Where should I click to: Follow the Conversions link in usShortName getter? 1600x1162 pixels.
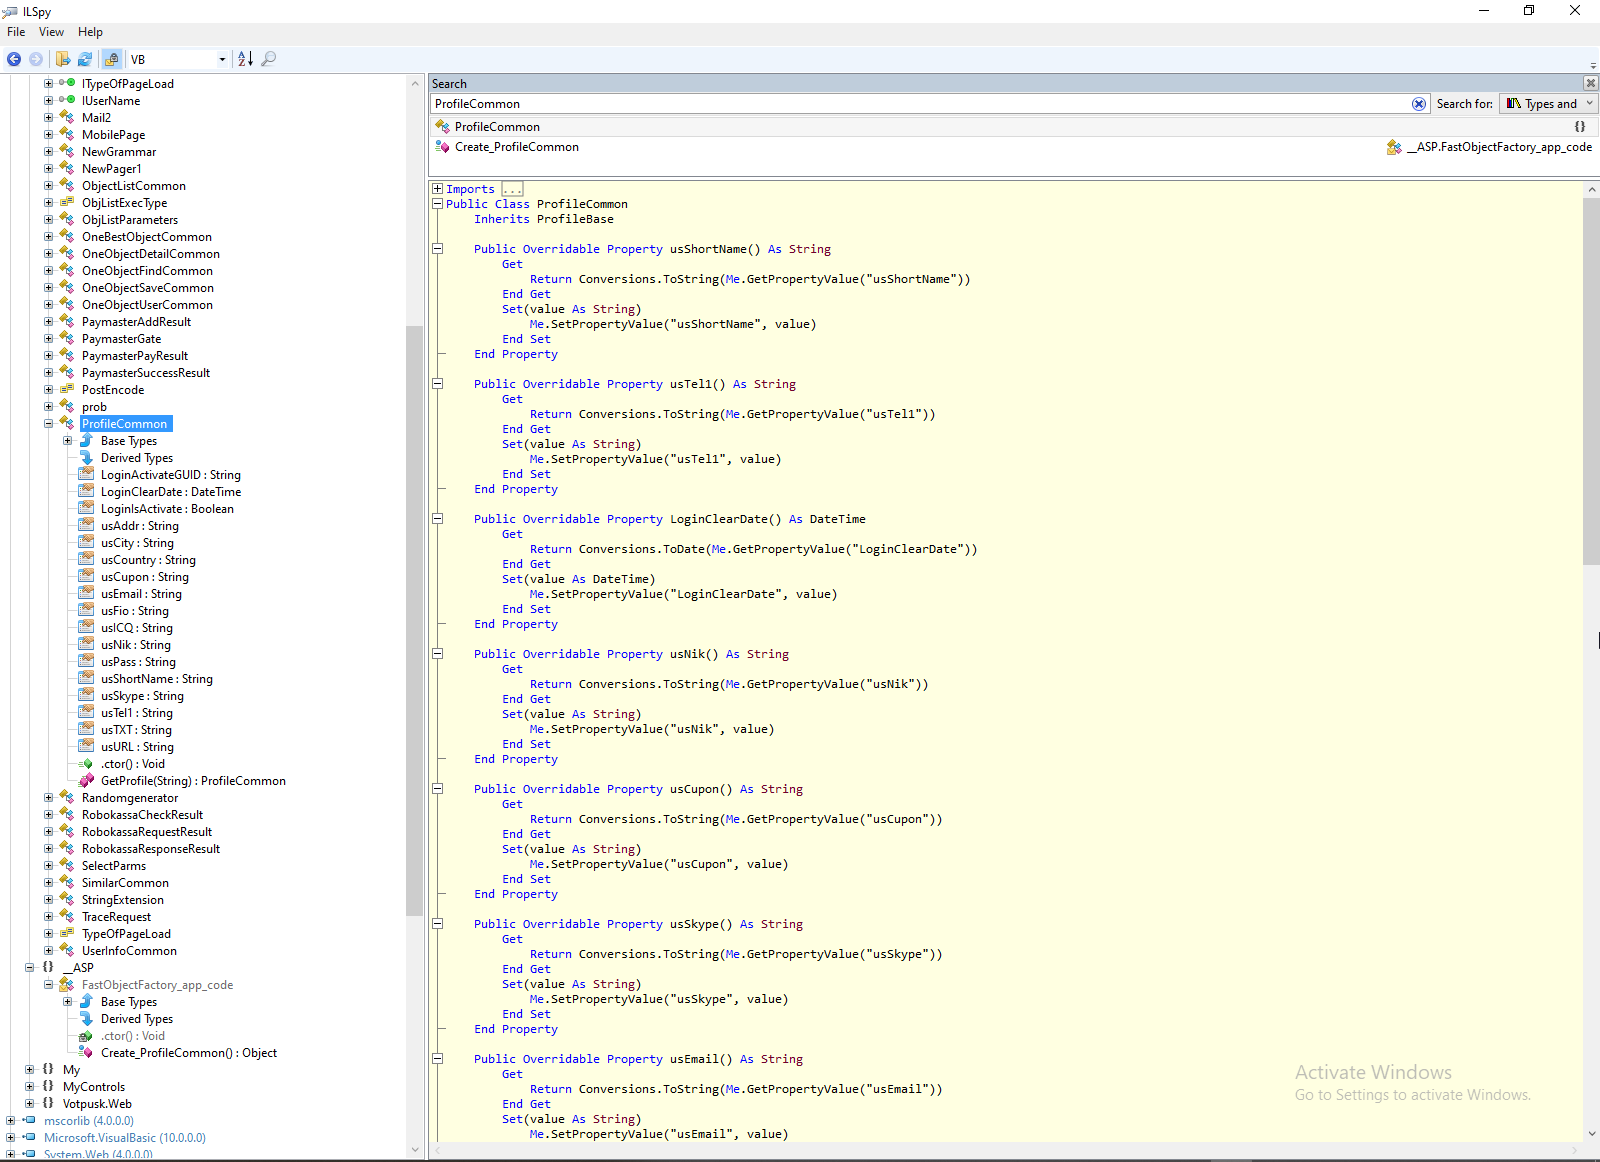(617, 279)
